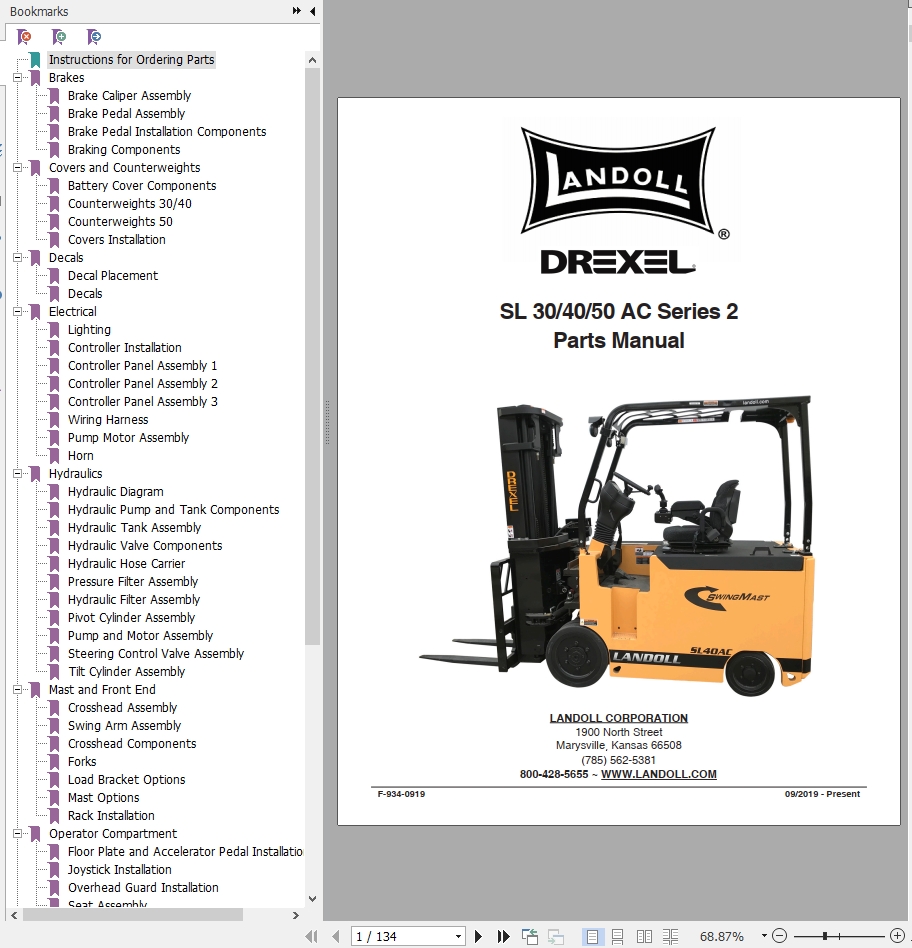This screenshot has width=912, height=948.
Task: Click the LANDOLL CORPORATION heading text
Action: click(x=619, y=718)
